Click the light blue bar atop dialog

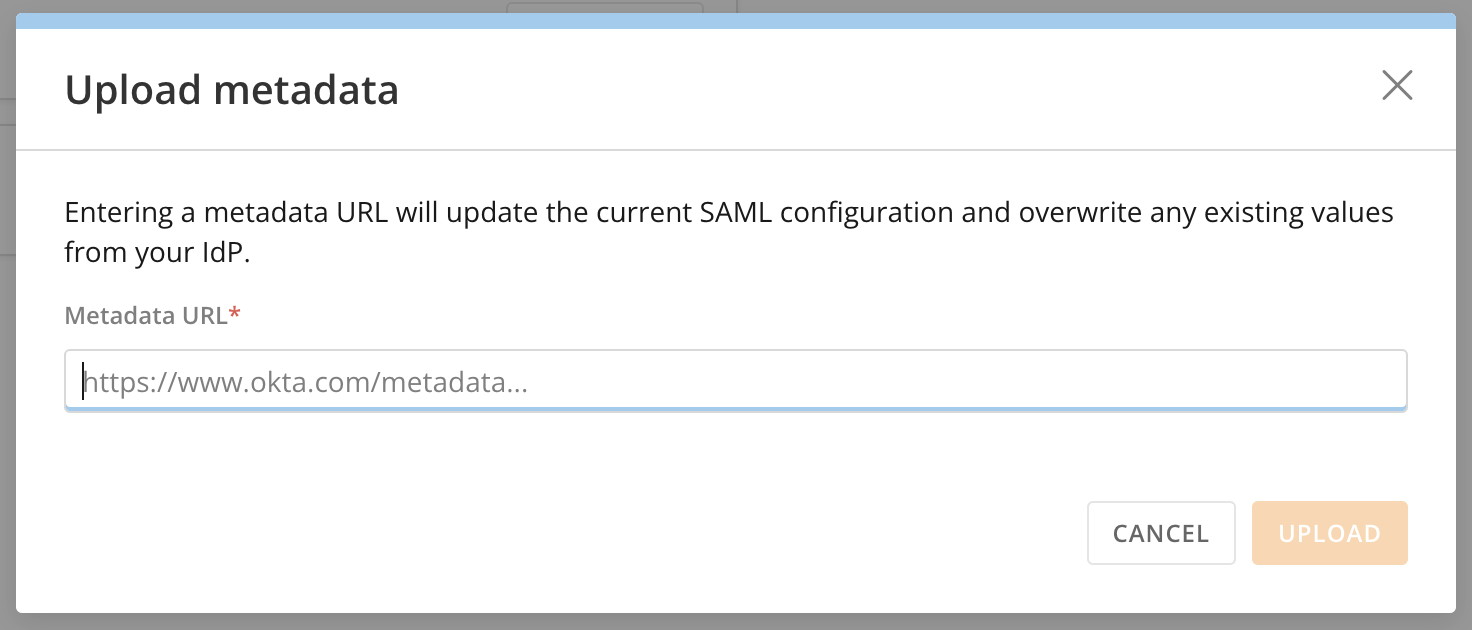pyautogui.click(x=735, y=21)
